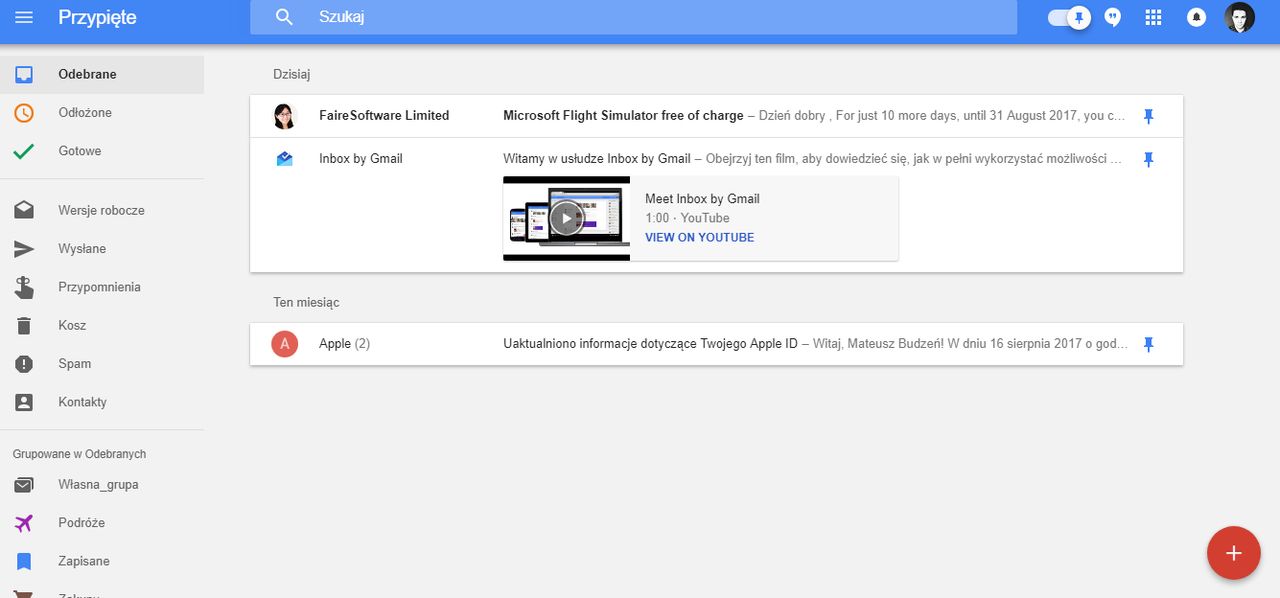
Task: Unpin the Inbox by Gmail email
Action: pyautogui.click(x=1148, y=159)
